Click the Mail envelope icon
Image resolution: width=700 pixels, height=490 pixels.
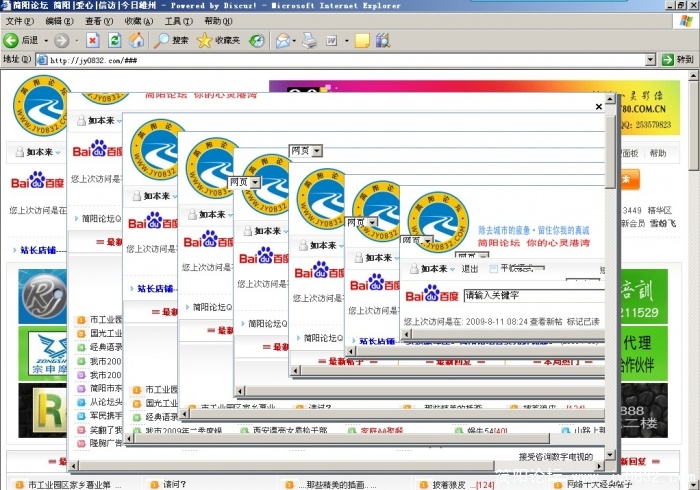pyautogui.click(x=282, y=41)
